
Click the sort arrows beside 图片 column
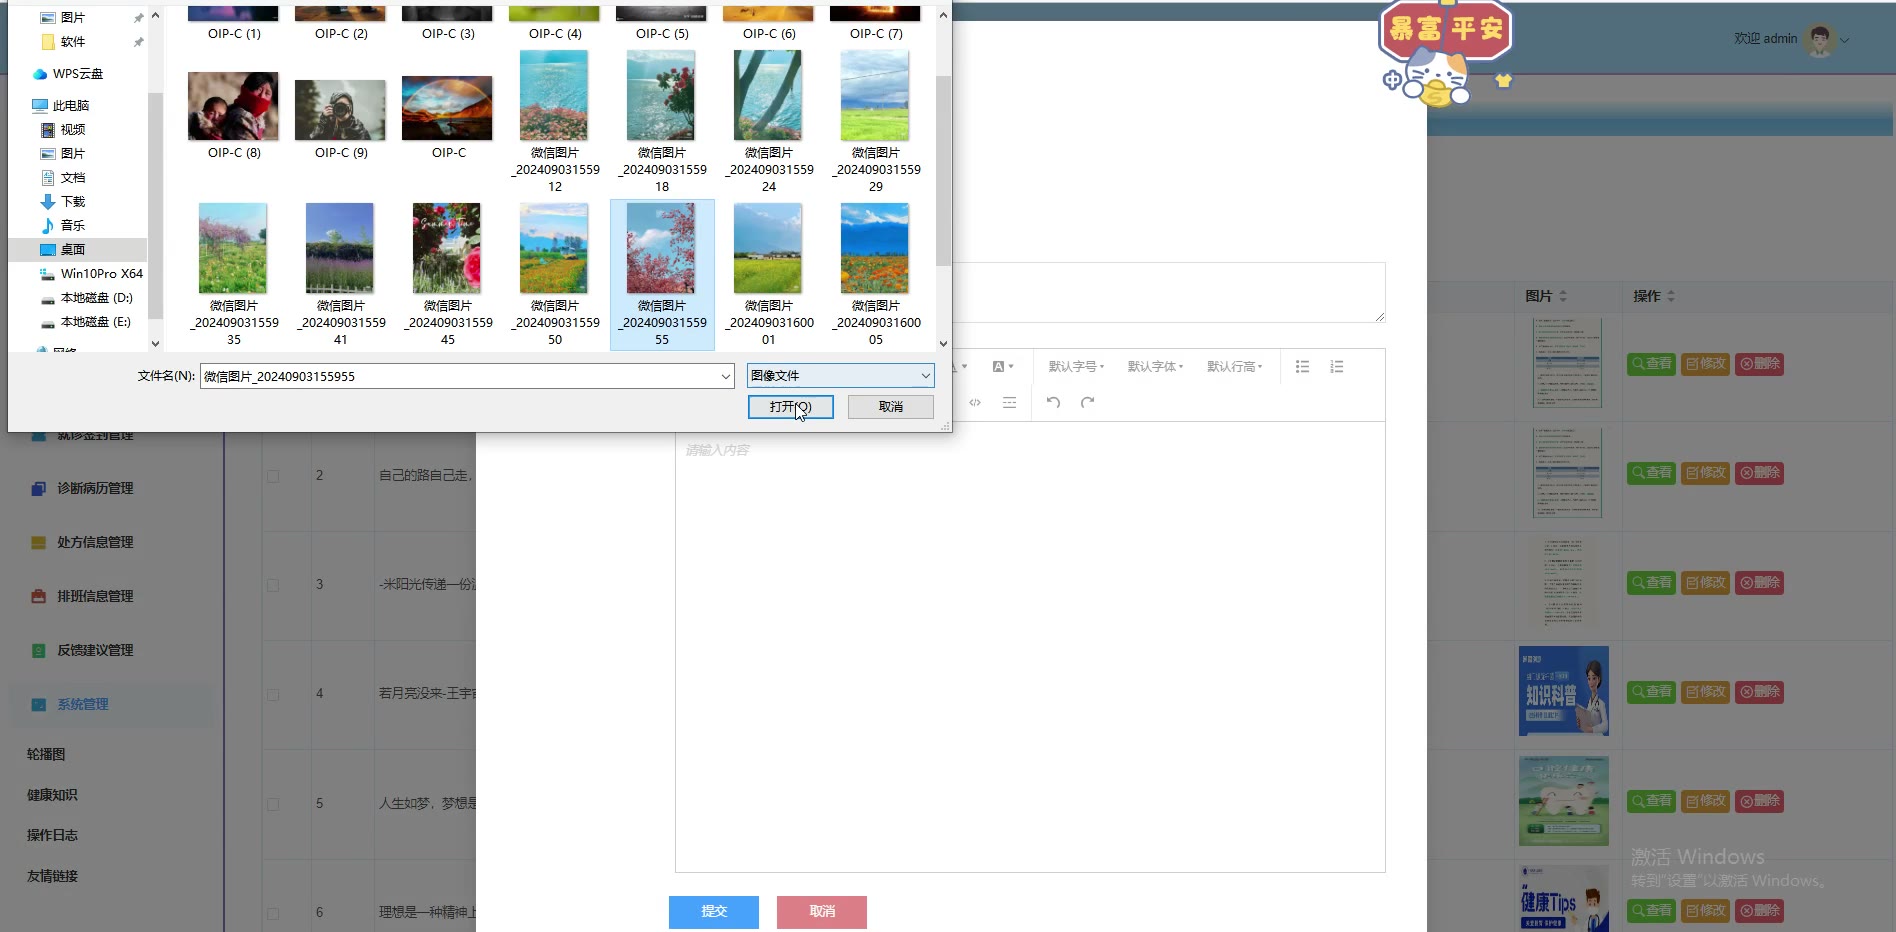[1563, 296]
